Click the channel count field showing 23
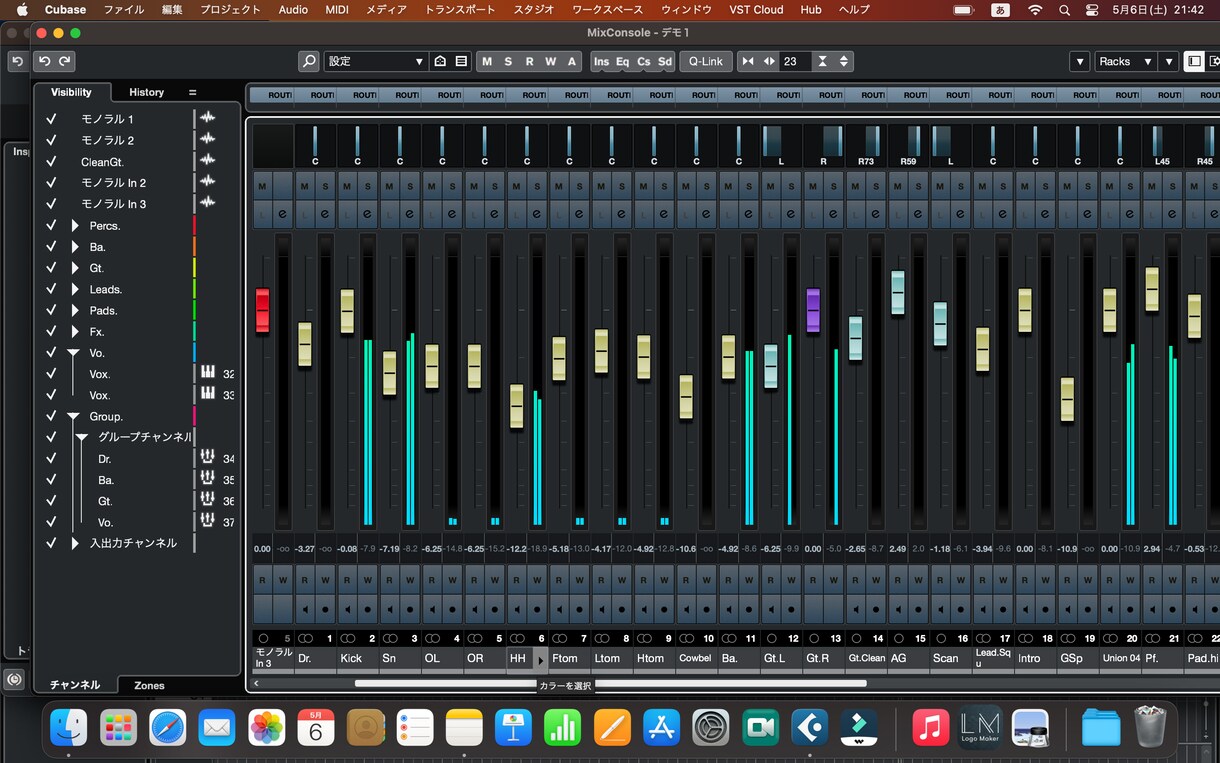Screen dimensions: 1220x763 point(796,61)
